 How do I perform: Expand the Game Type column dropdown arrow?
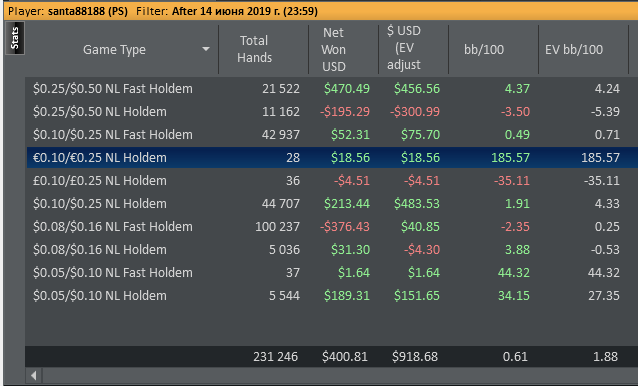206,49
